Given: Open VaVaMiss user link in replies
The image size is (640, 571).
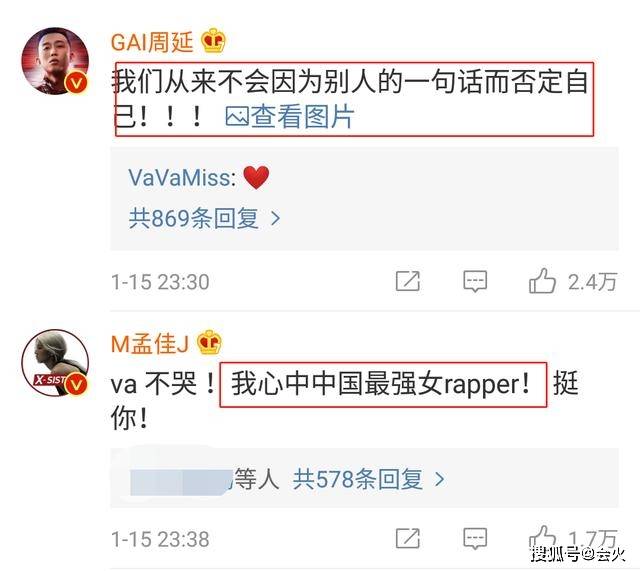Looking at the screenshot, I should pyautogui.click(x=179, y=178).
